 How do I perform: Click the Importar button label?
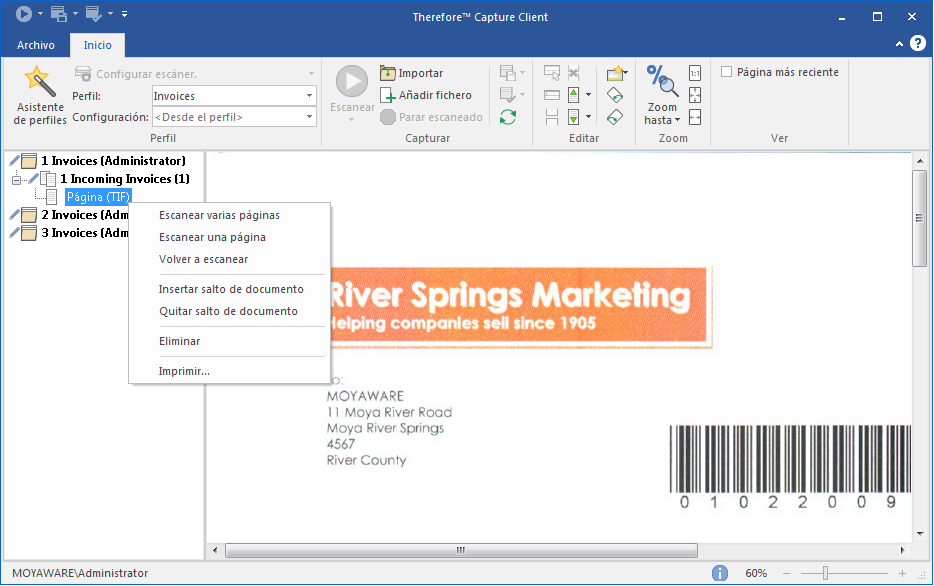[x=421, y=73]
